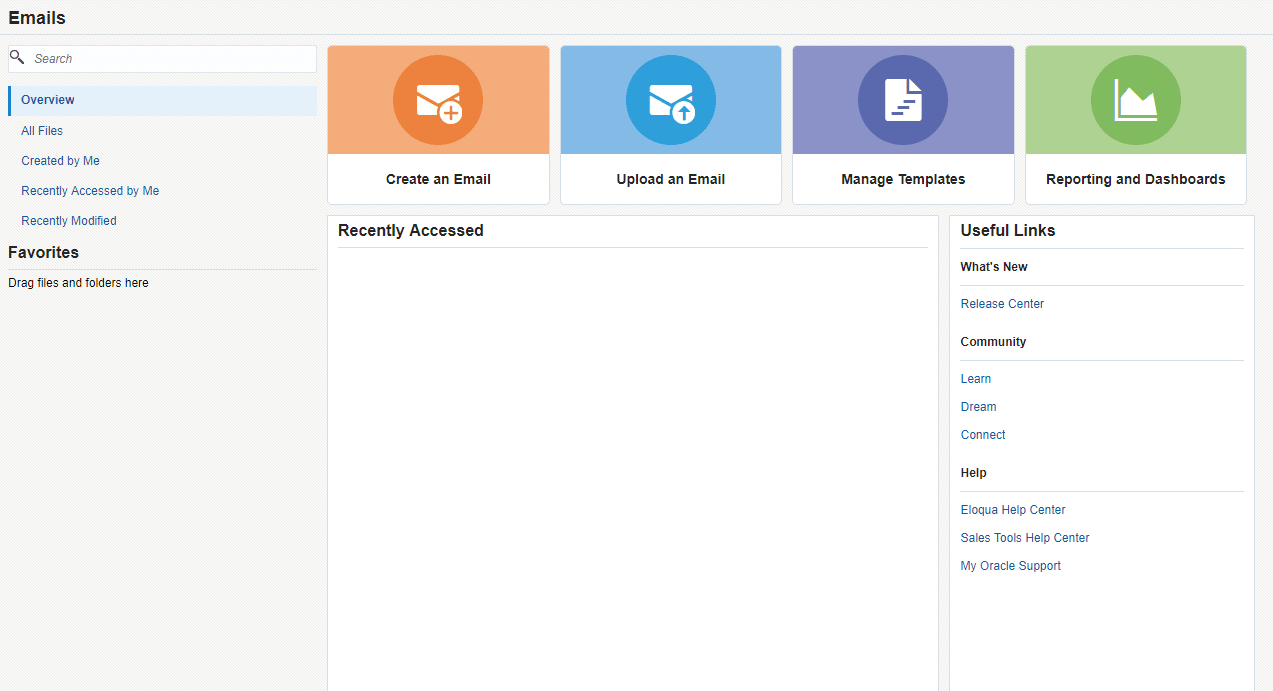View Recently Accessed by Me files
Image resolution: width=1273 pixels, height=691 pixels.
(89, 190)
